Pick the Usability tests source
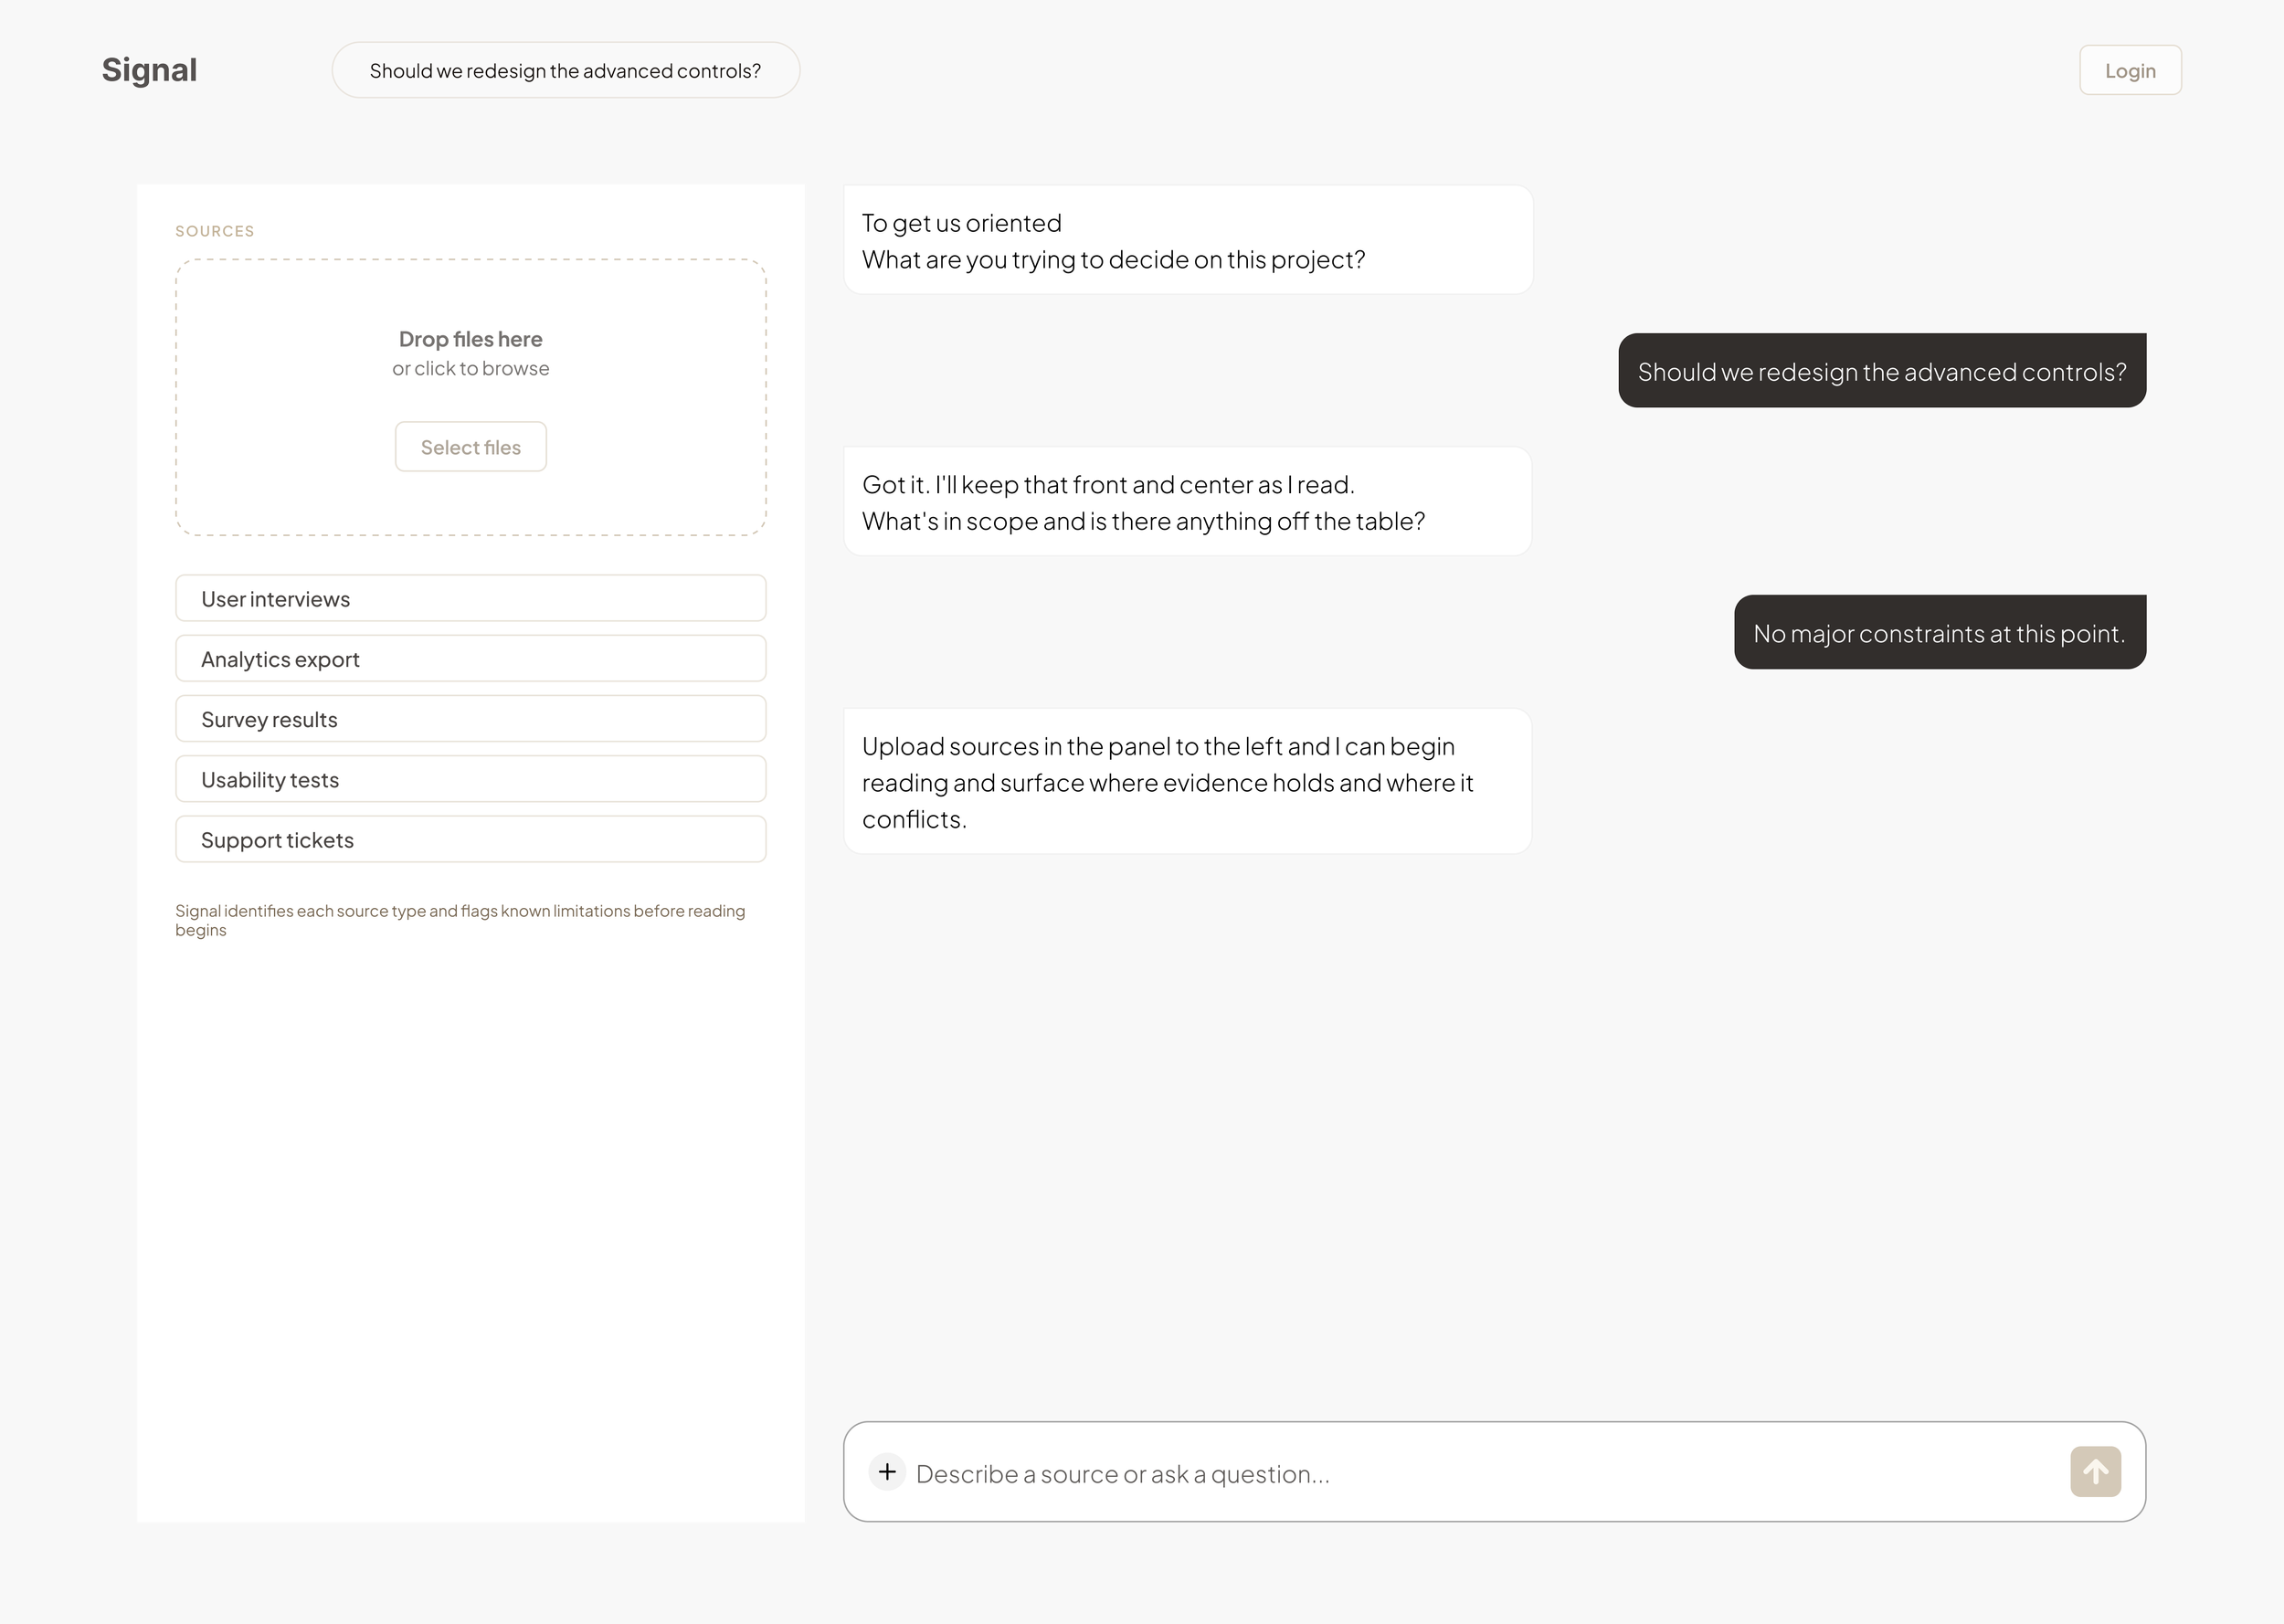 (471, 779)
